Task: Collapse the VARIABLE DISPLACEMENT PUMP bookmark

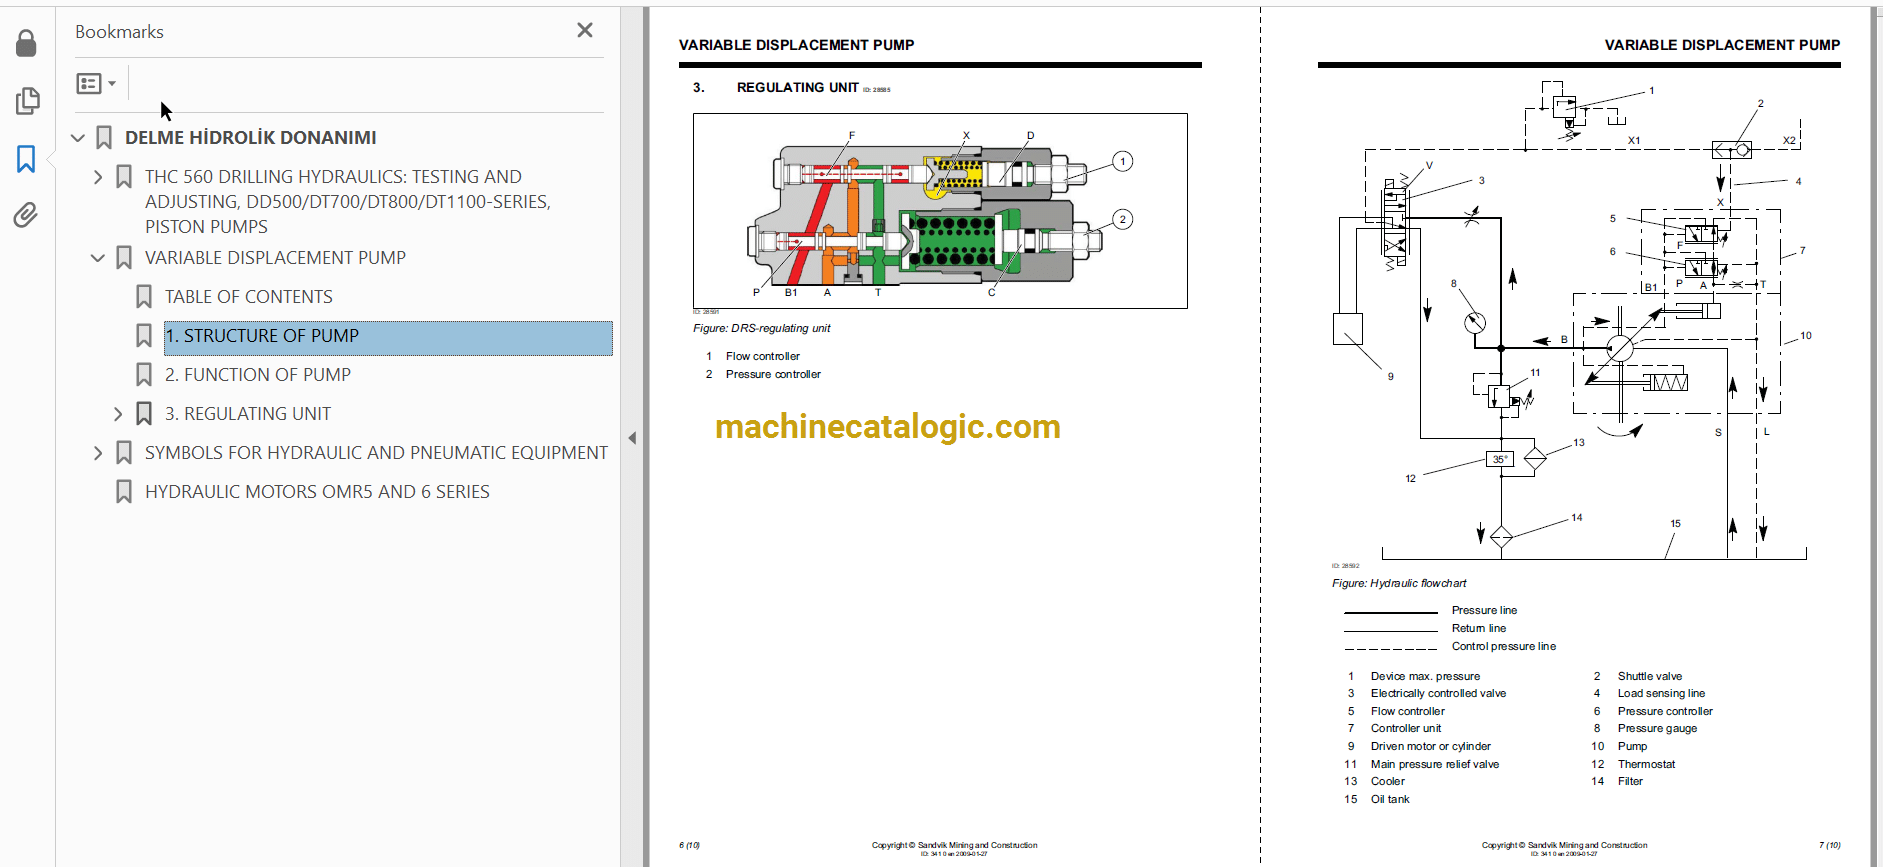Action: pyautogui.click(x=98, y=258)
